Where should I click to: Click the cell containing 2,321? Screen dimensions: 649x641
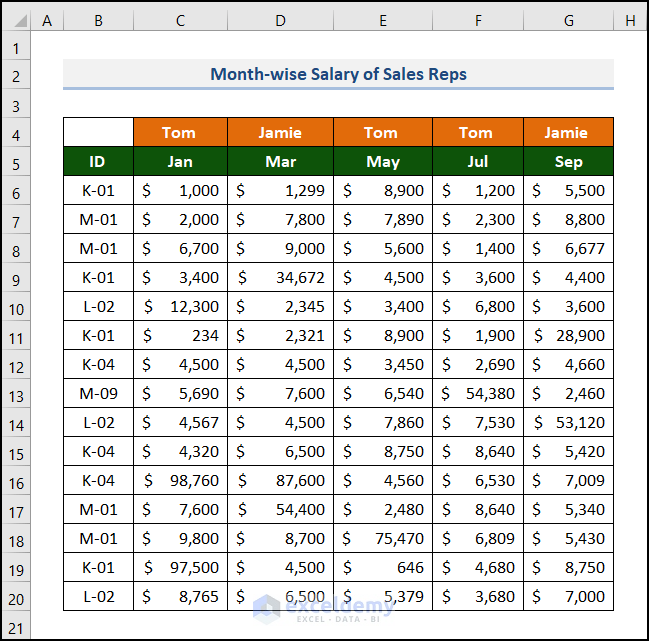[280, 335]
